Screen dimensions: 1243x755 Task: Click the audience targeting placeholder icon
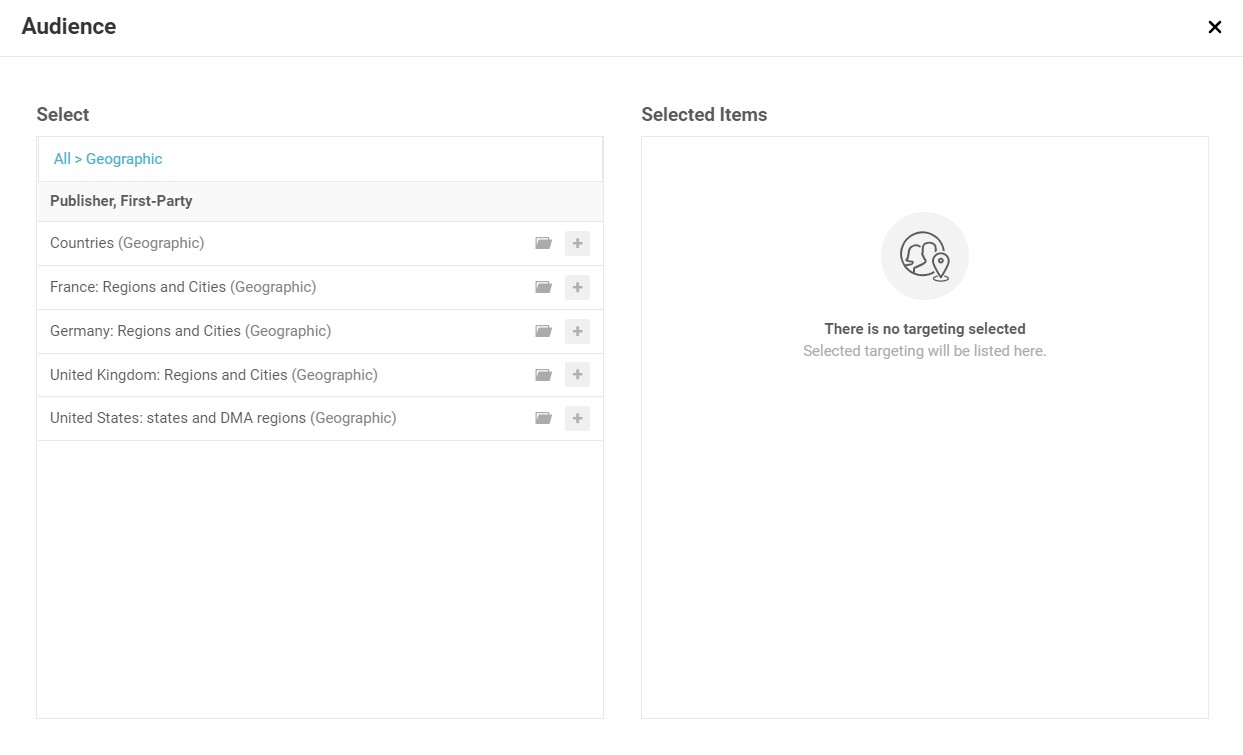point(924,256)
